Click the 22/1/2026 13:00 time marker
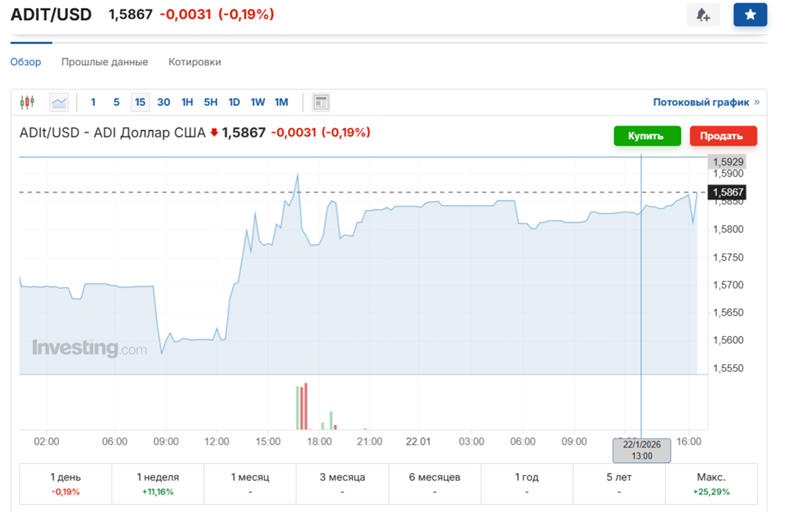Image resolution: width=787 pixels, height=512 pixels. pyautogui.click(x=641, y=450)
